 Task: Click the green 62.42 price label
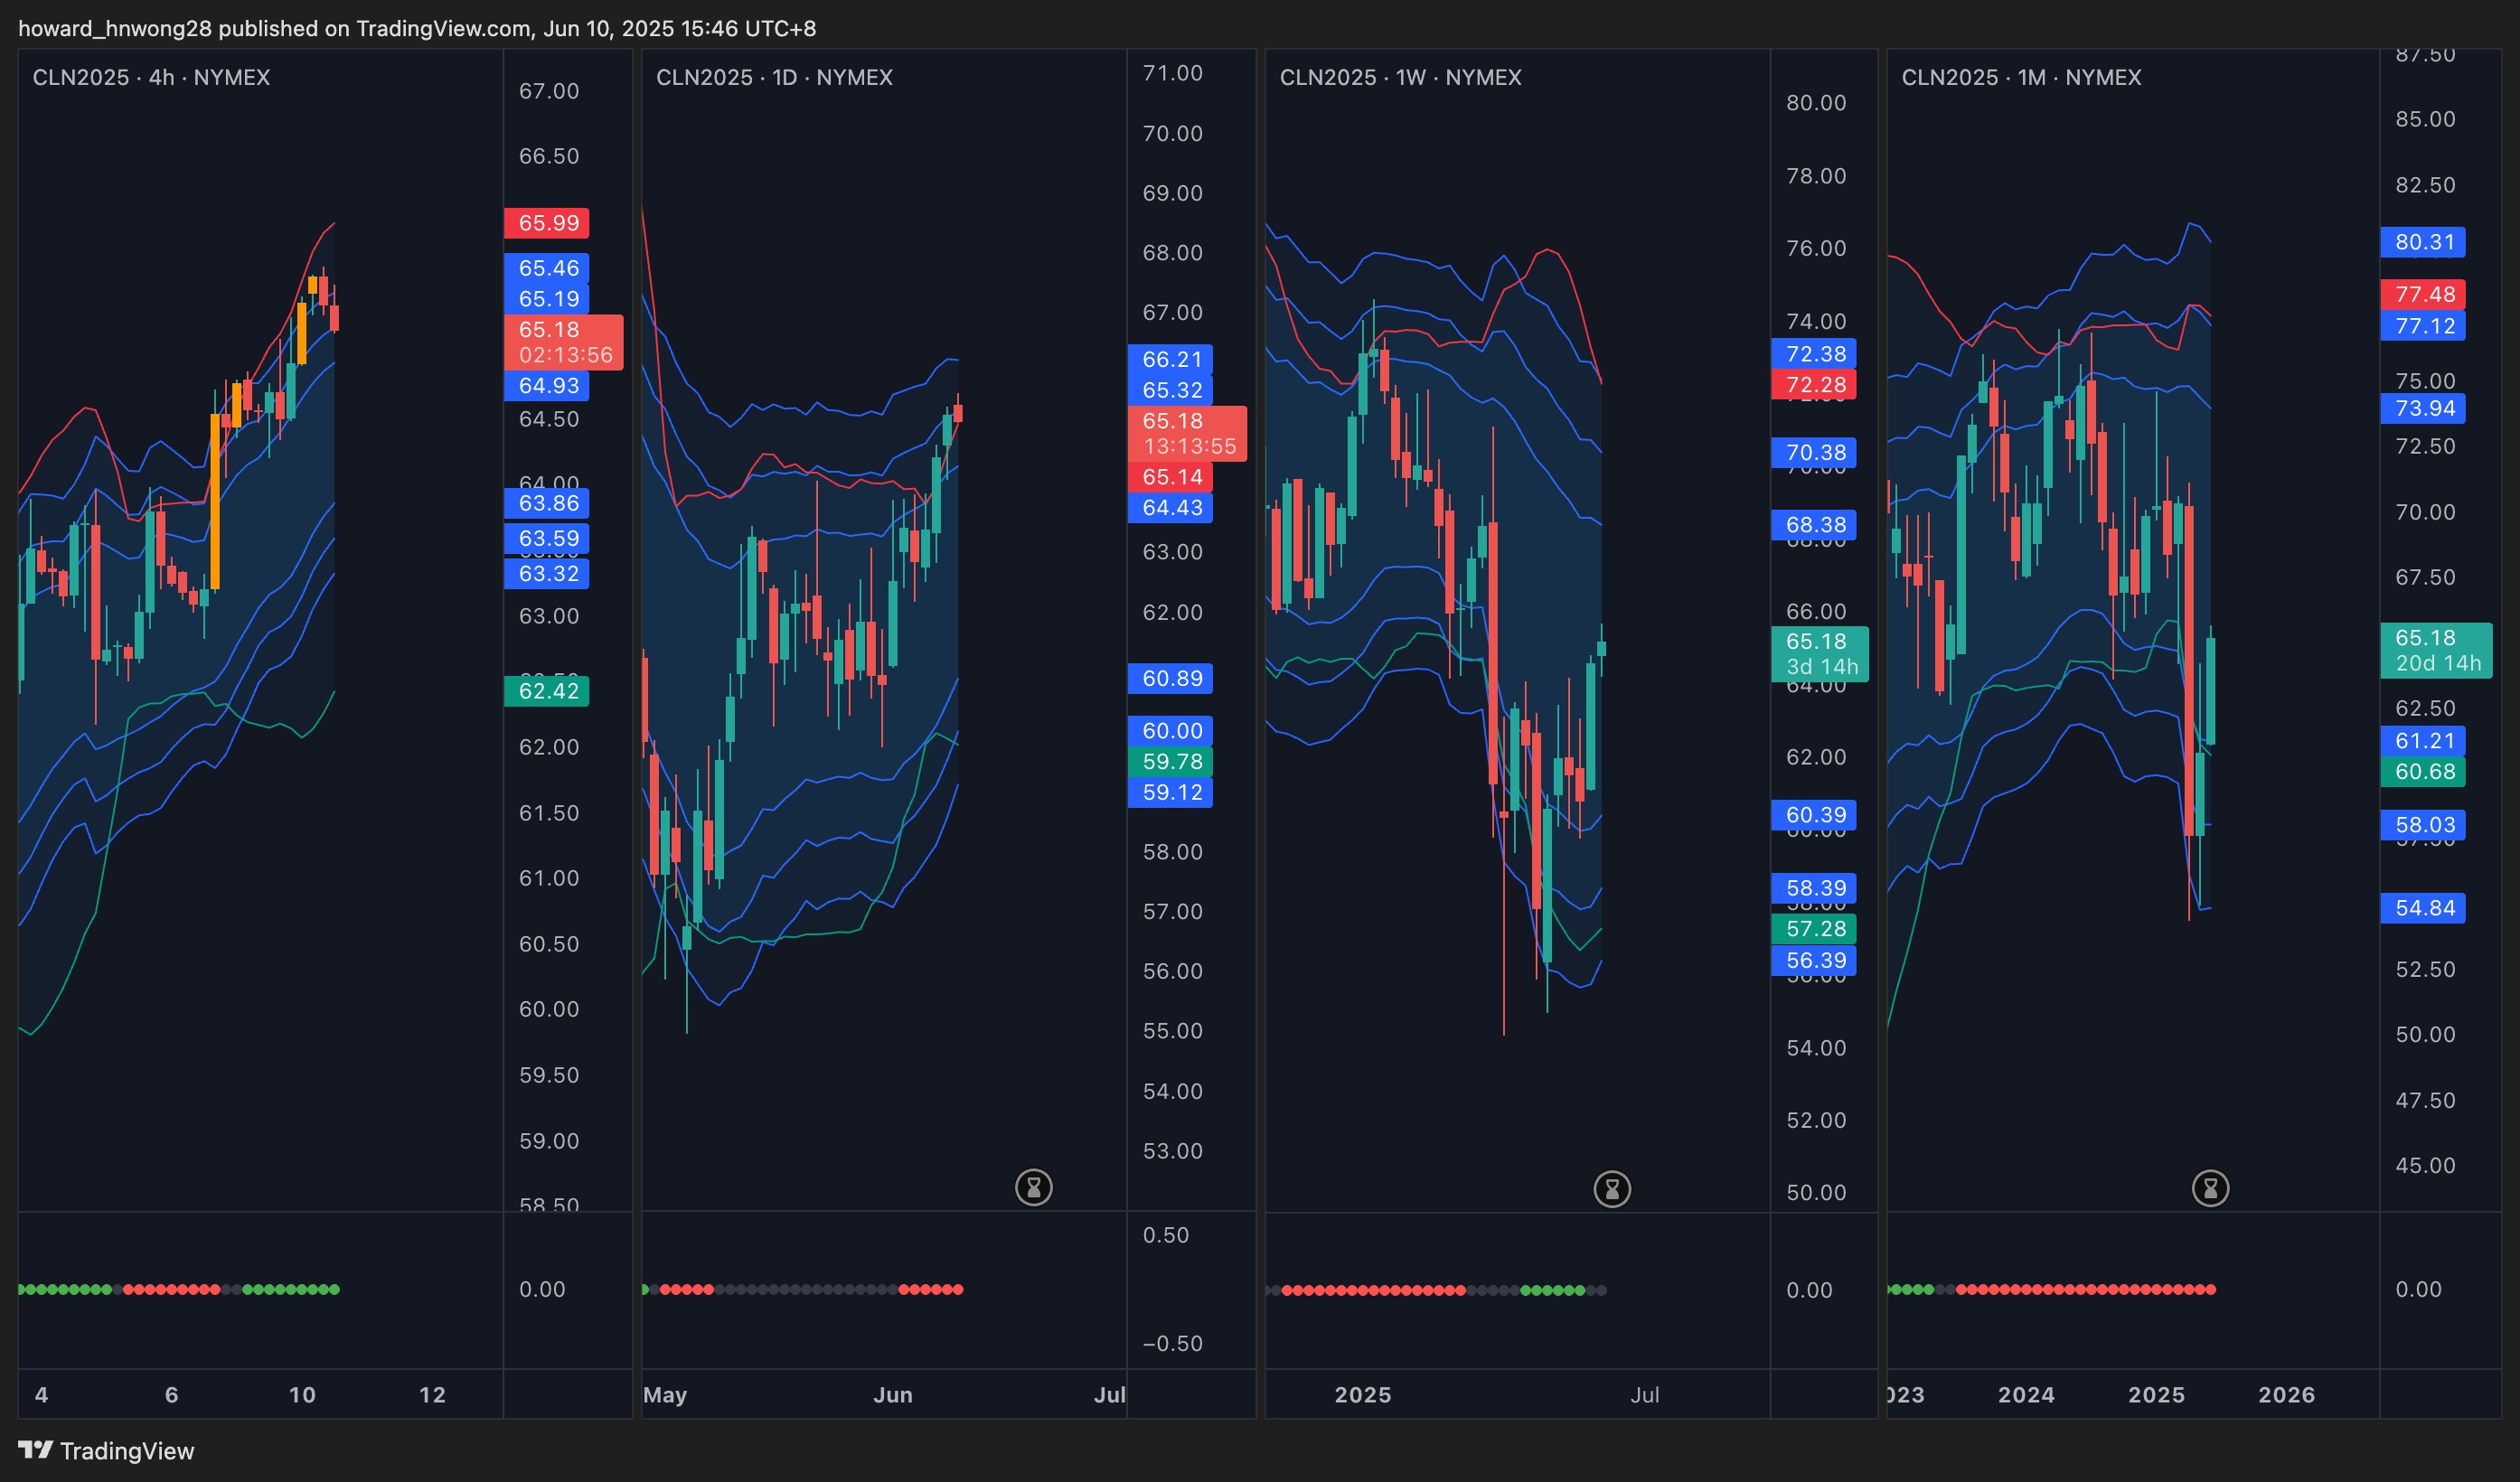pyautogui.click(x=547, y=691)
